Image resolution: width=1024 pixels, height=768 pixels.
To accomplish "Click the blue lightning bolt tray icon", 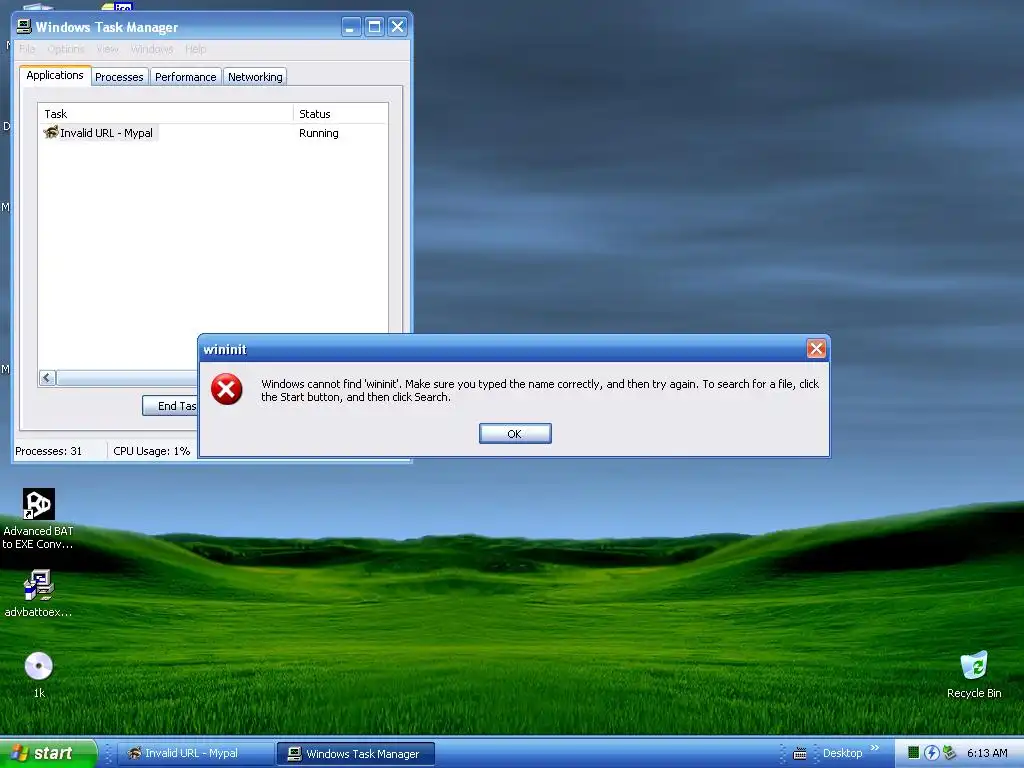I will [x=931, y=753].
